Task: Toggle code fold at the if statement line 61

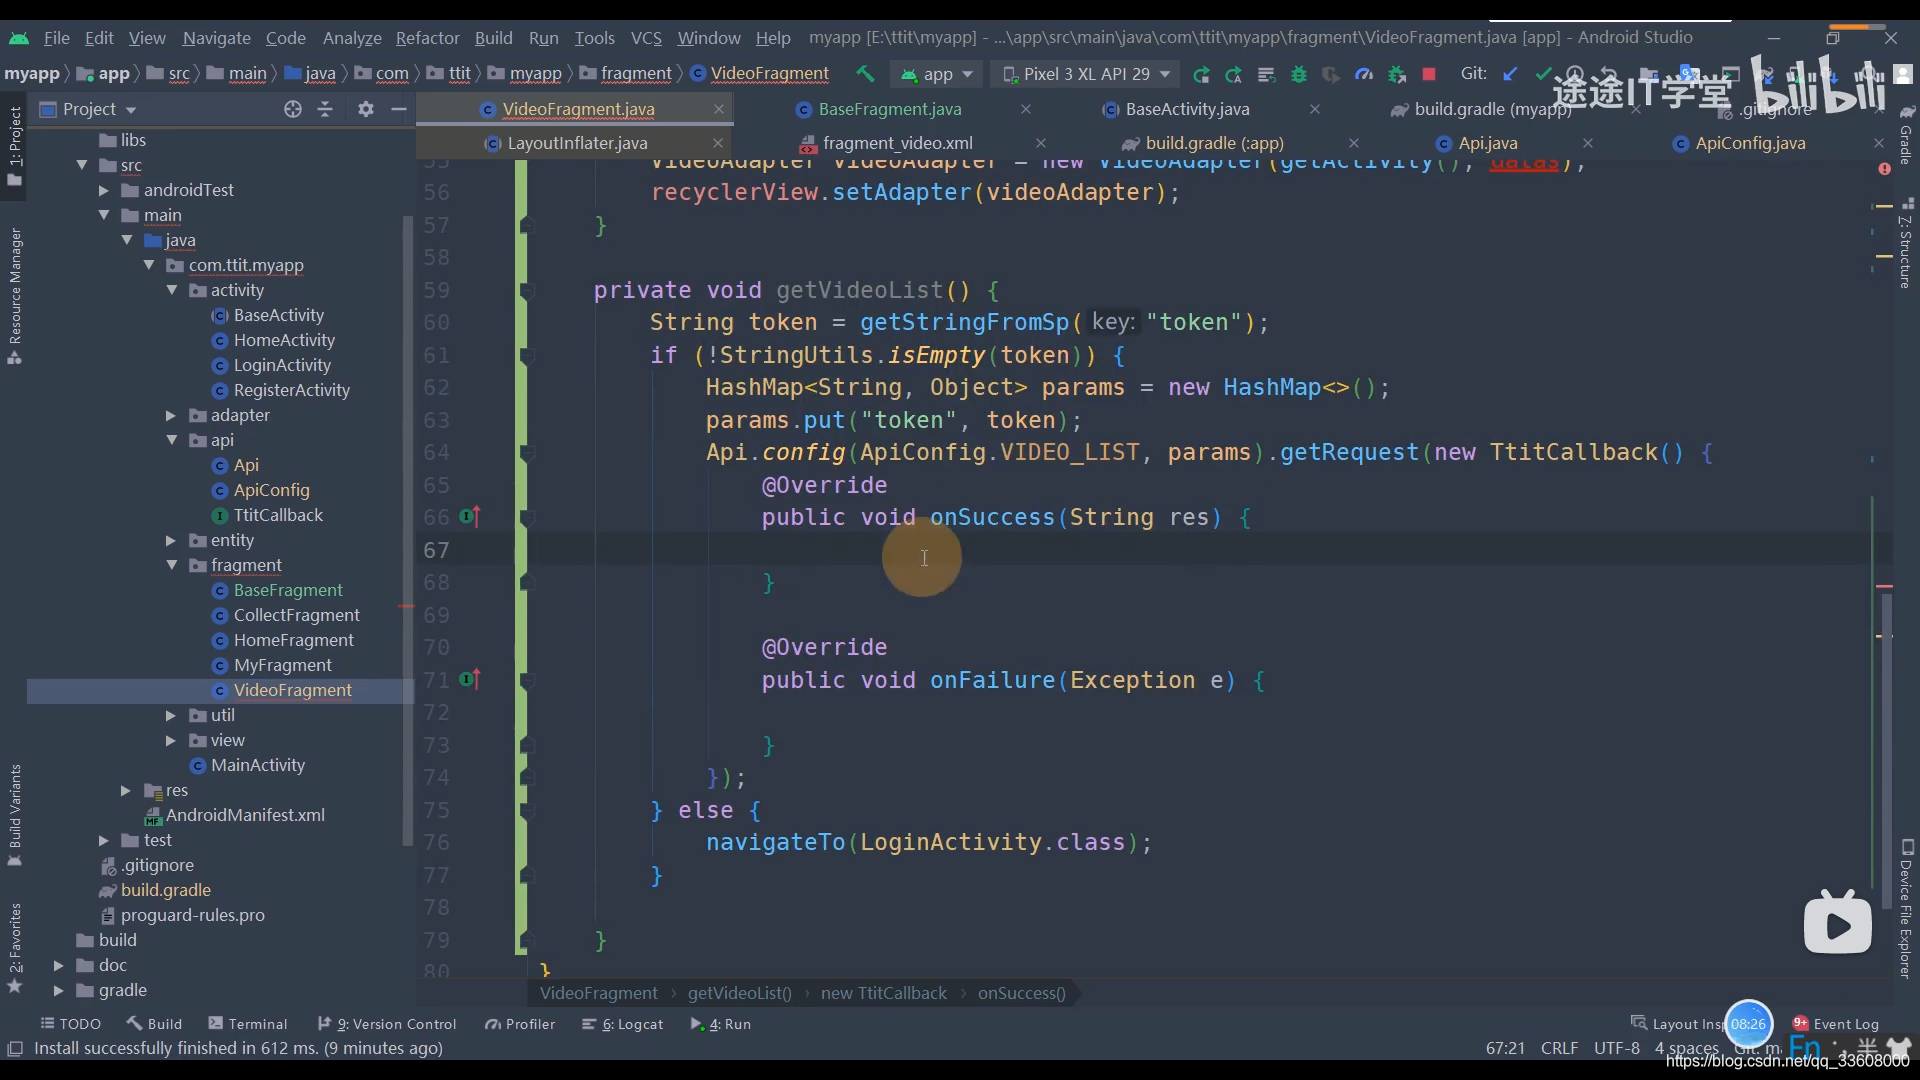Action: tap(526, 356)
